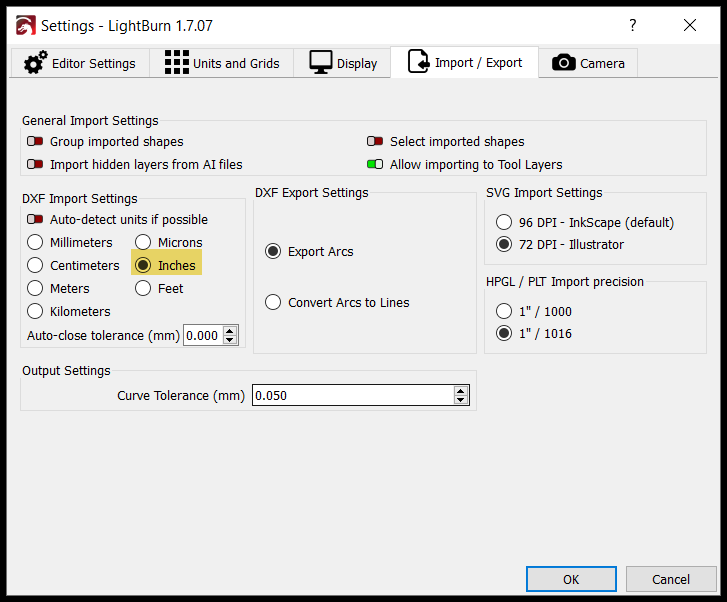Click the LightBurn logo in title bar
The image size is (727, 602).
click(x=26, y=26)
